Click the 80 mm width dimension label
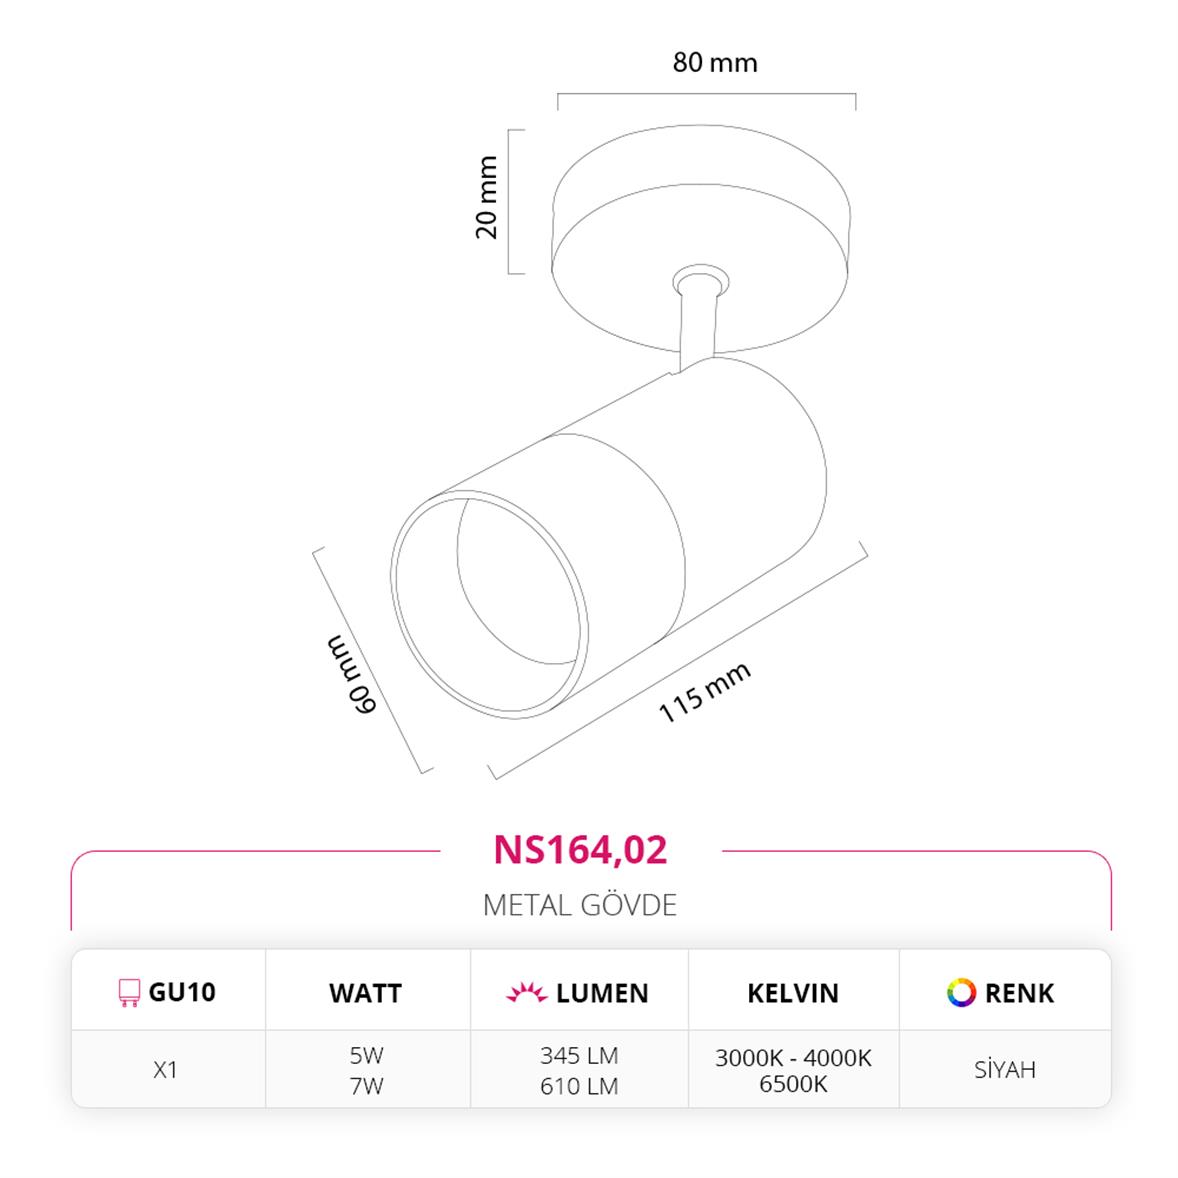1178x1178 pixels. (x=715, y=62)
